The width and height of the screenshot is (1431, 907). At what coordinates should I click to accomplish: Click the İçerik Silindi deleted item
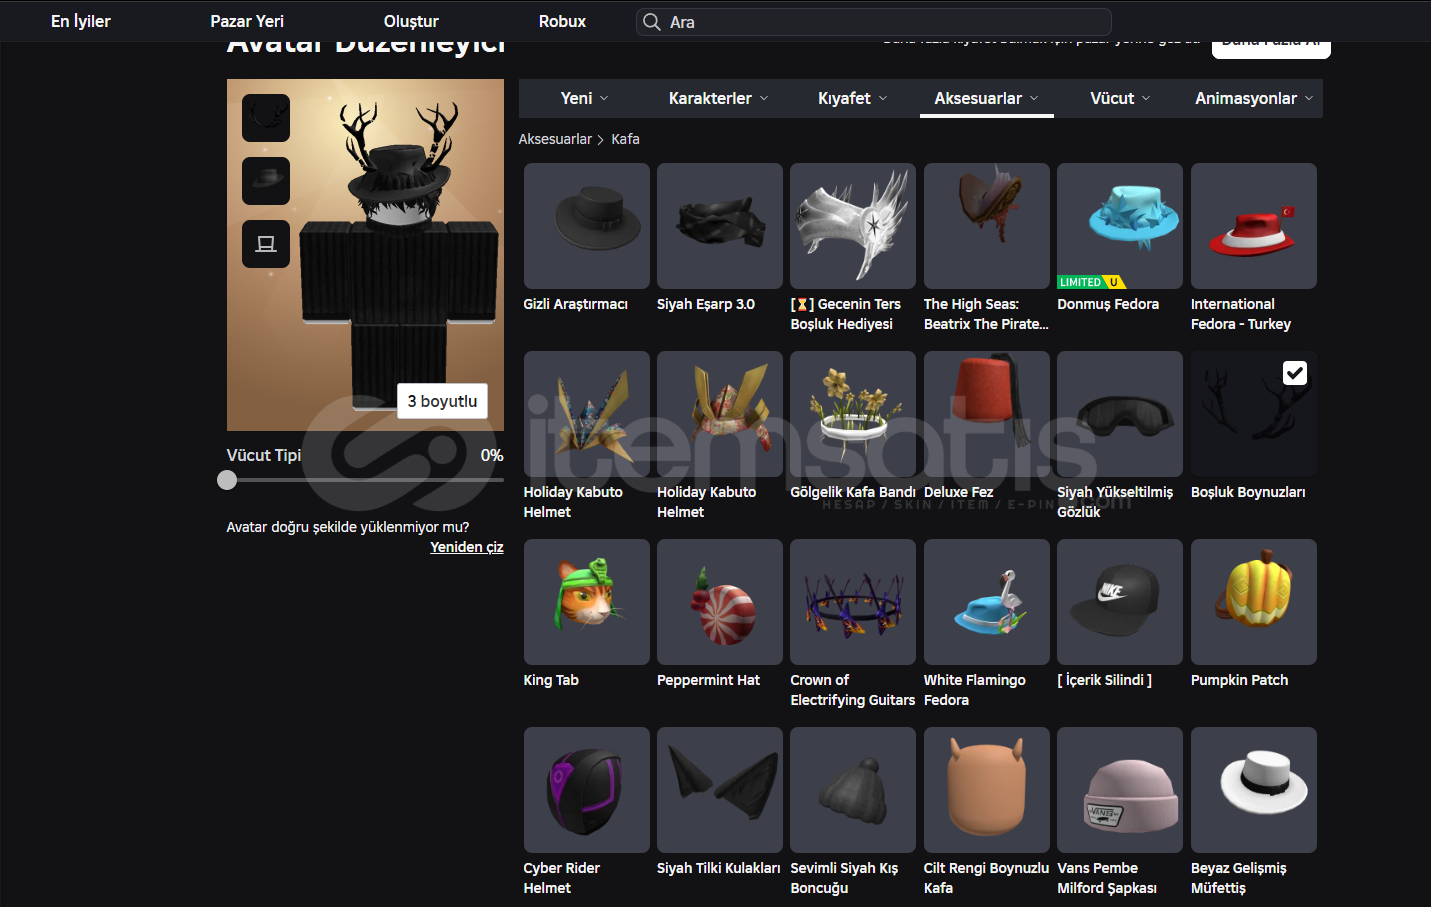tap(1120, 602)
